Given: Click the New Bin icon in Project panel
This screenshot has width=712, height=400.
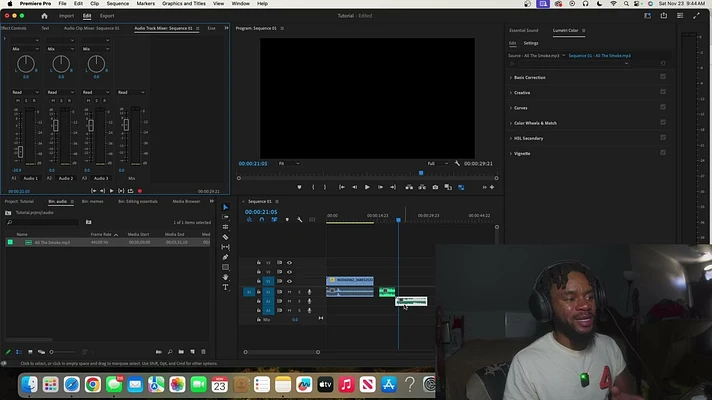Looking at the screenshot, I should 181,352.
